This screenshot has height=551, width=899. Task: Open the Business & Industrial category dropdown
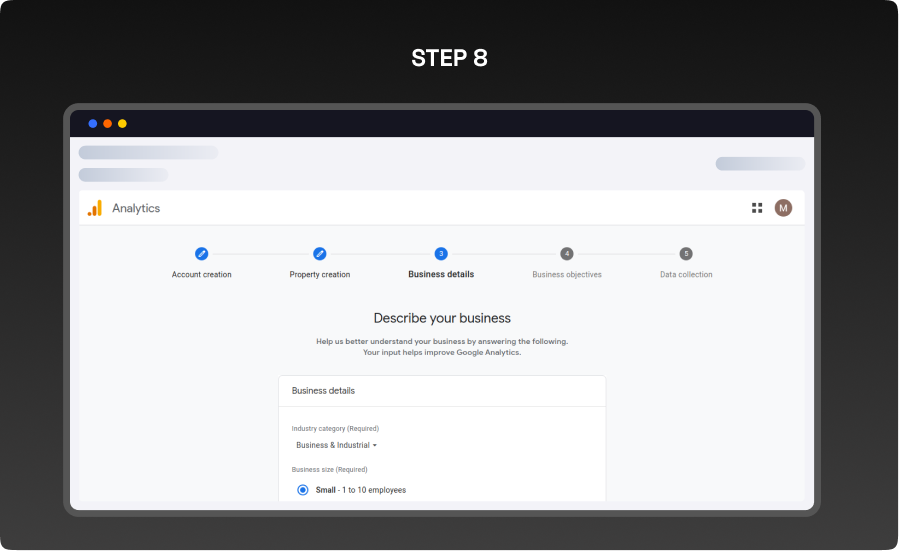point(333,445)
